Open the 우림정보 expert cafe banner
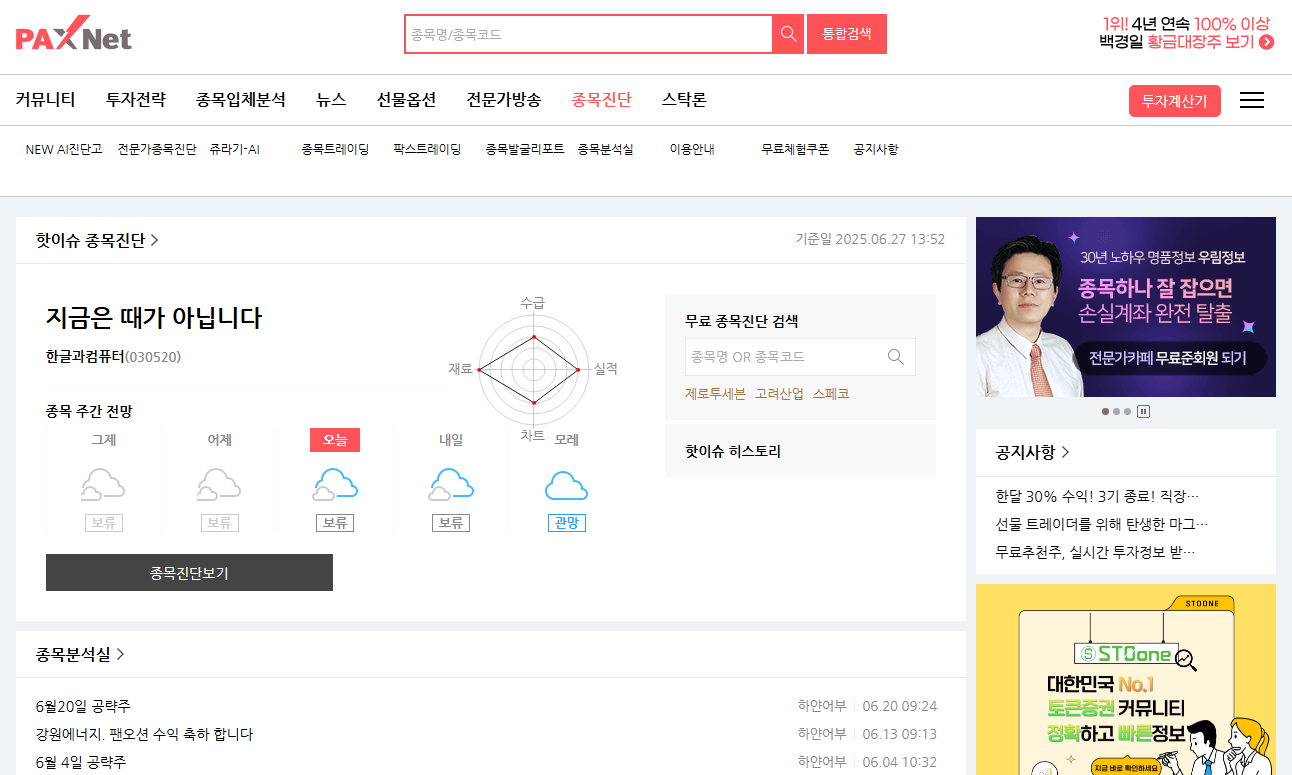Image resolution: width=1292 pixels, height=775 pixels. click(1126, 307)
